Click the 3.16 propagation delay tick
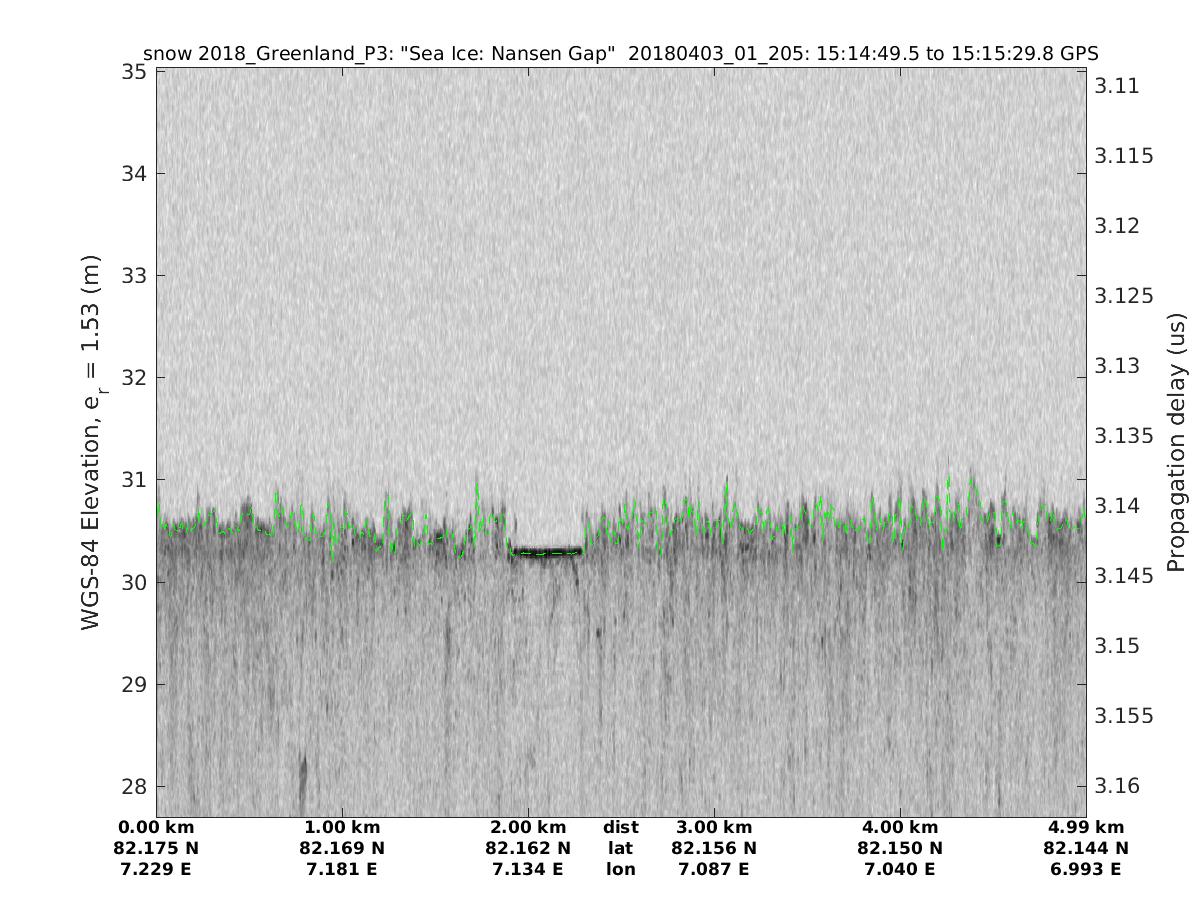Image resolution: width=1200 pixels, height=900 pixels. (1116, 786)
